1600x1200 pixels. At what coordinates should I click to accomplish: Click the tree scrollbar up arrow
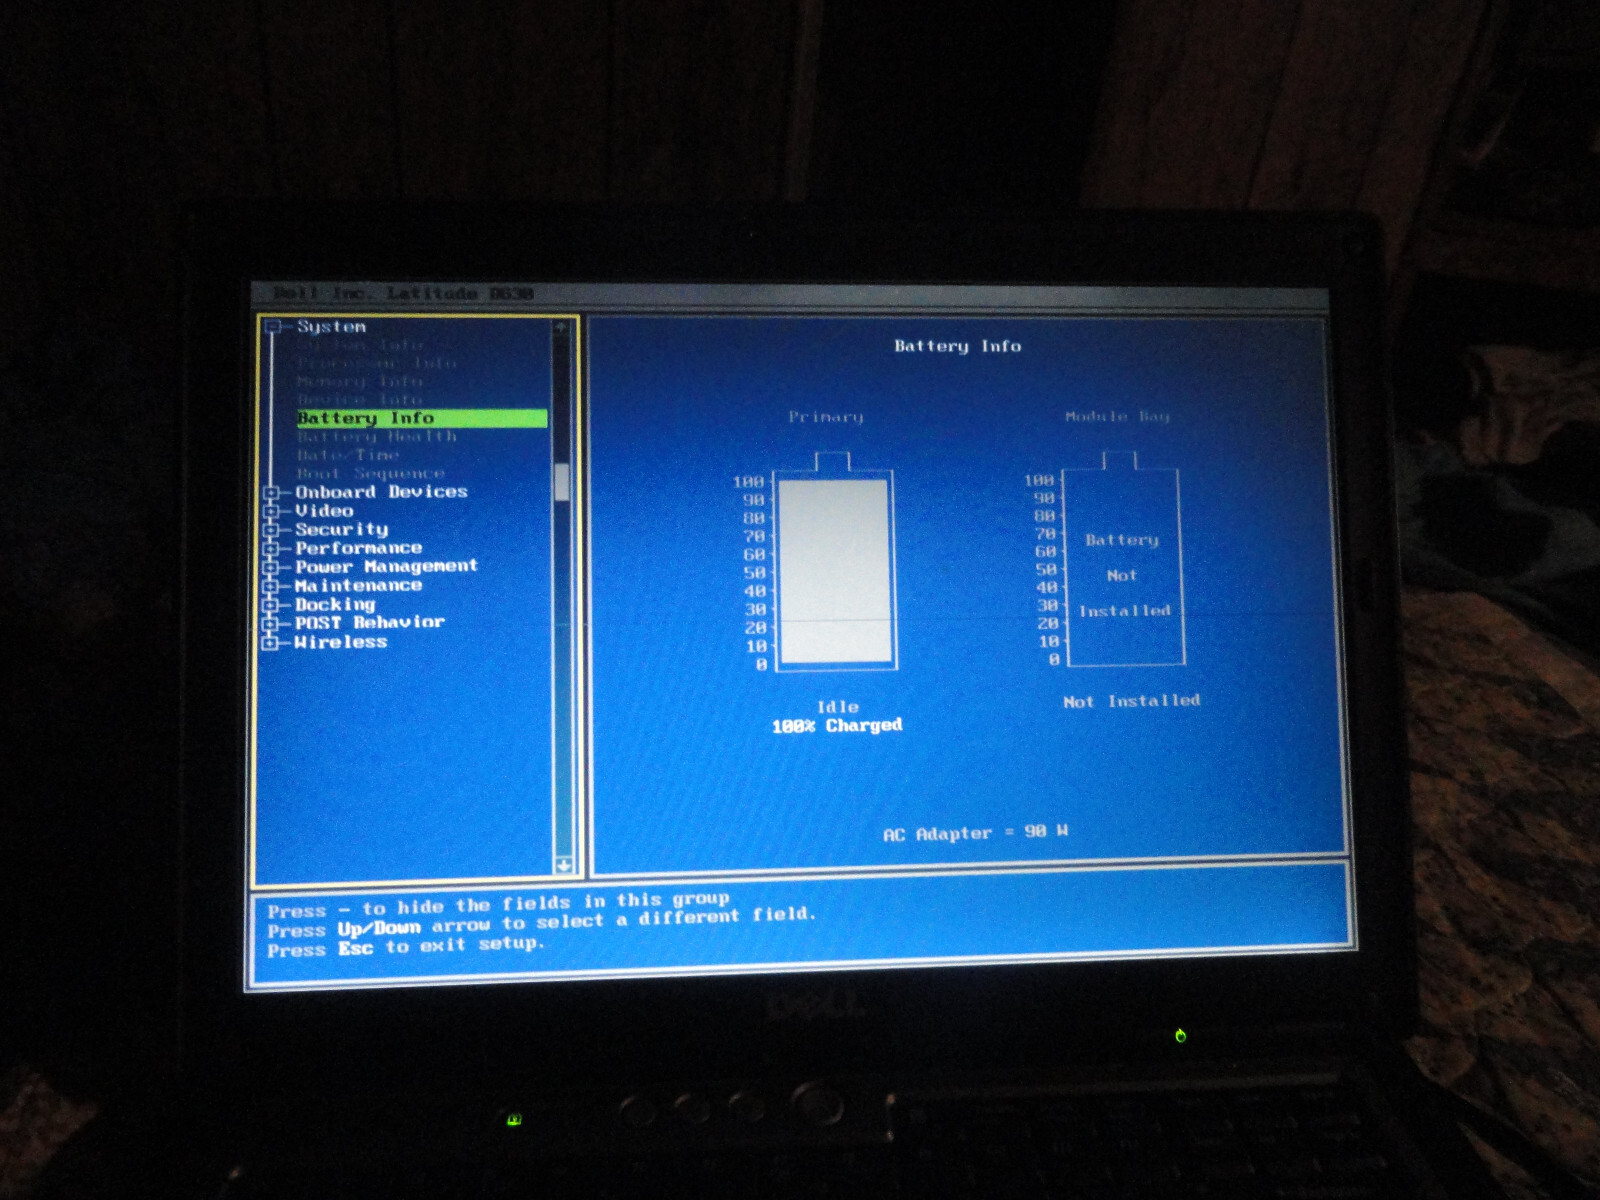coord(561,328)
